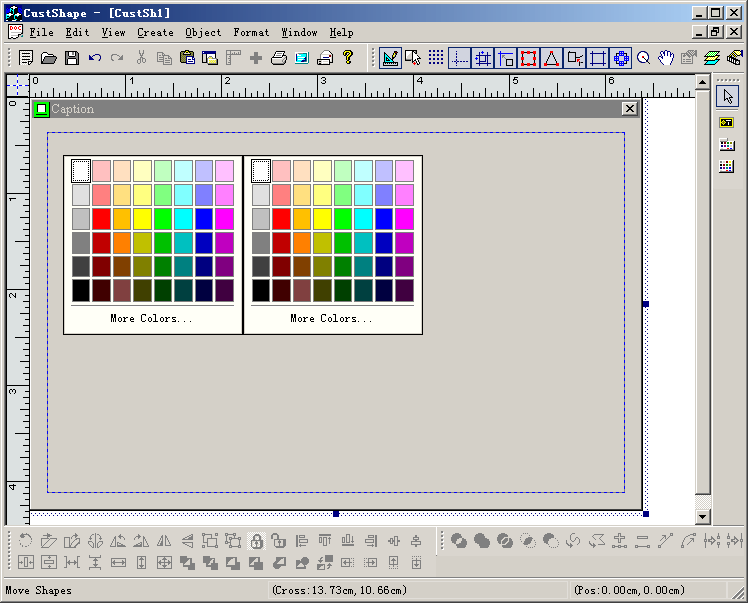Toggle the crosshair guide snap button
The height and width of the screenshot is (603, 748).
(x=459, y=58)
